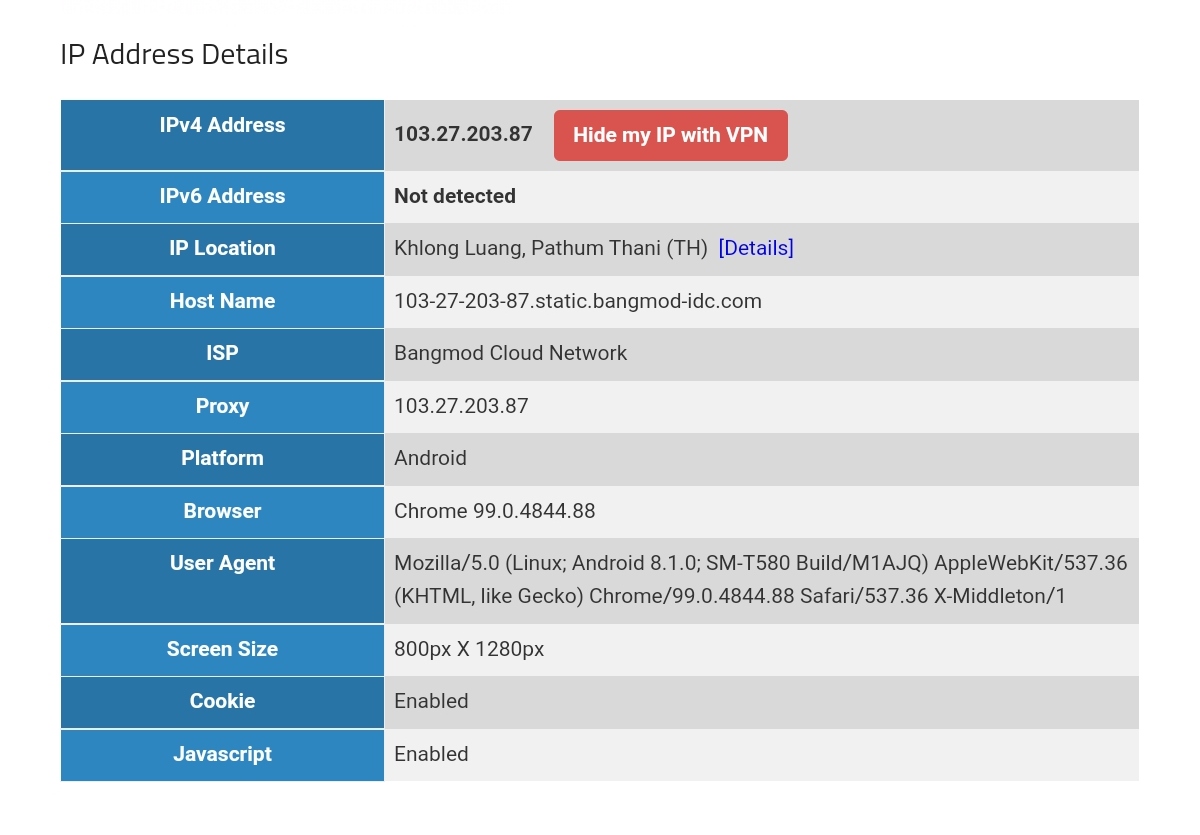Click the Host Name row label
Image resolution: width=1200 pixels, height=835 pixels.
pos(222,301)
